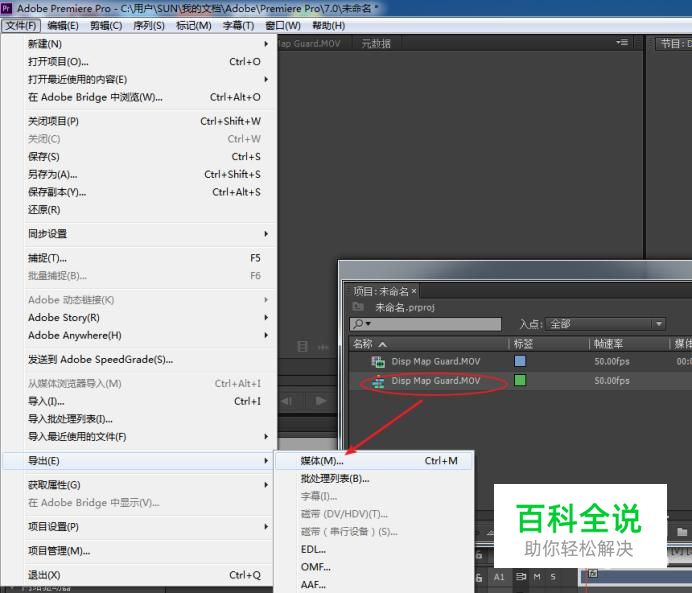The image size is (692, 593).
Task: Select 批处理列表(B)... in export submenu
Action: point(374,478)
